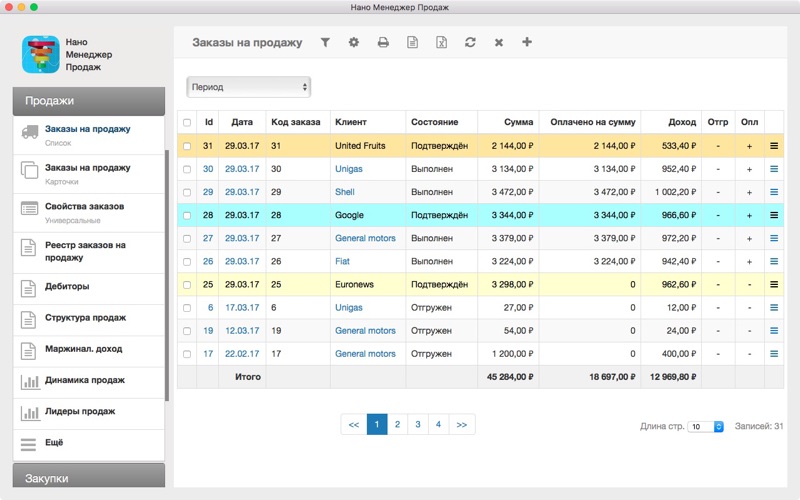Open row menu for order 27
The height and width of the screenshot is (500, 800).
pyautogui.click(x=774, y=238)
